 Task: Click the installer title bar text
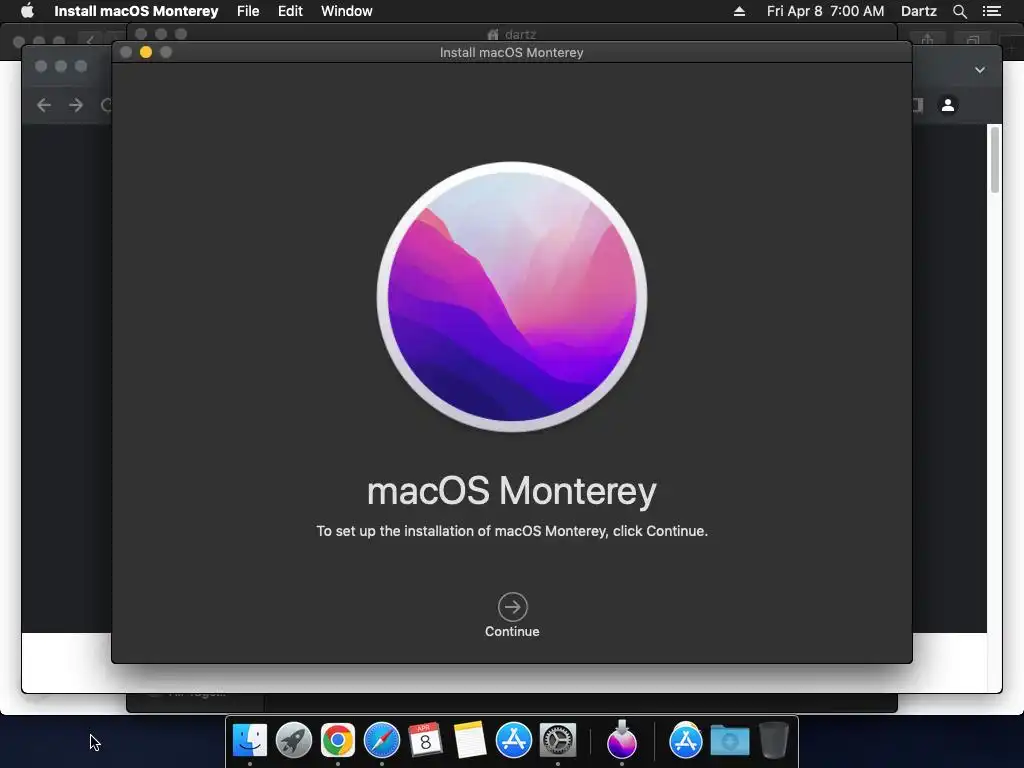(511, 52)
